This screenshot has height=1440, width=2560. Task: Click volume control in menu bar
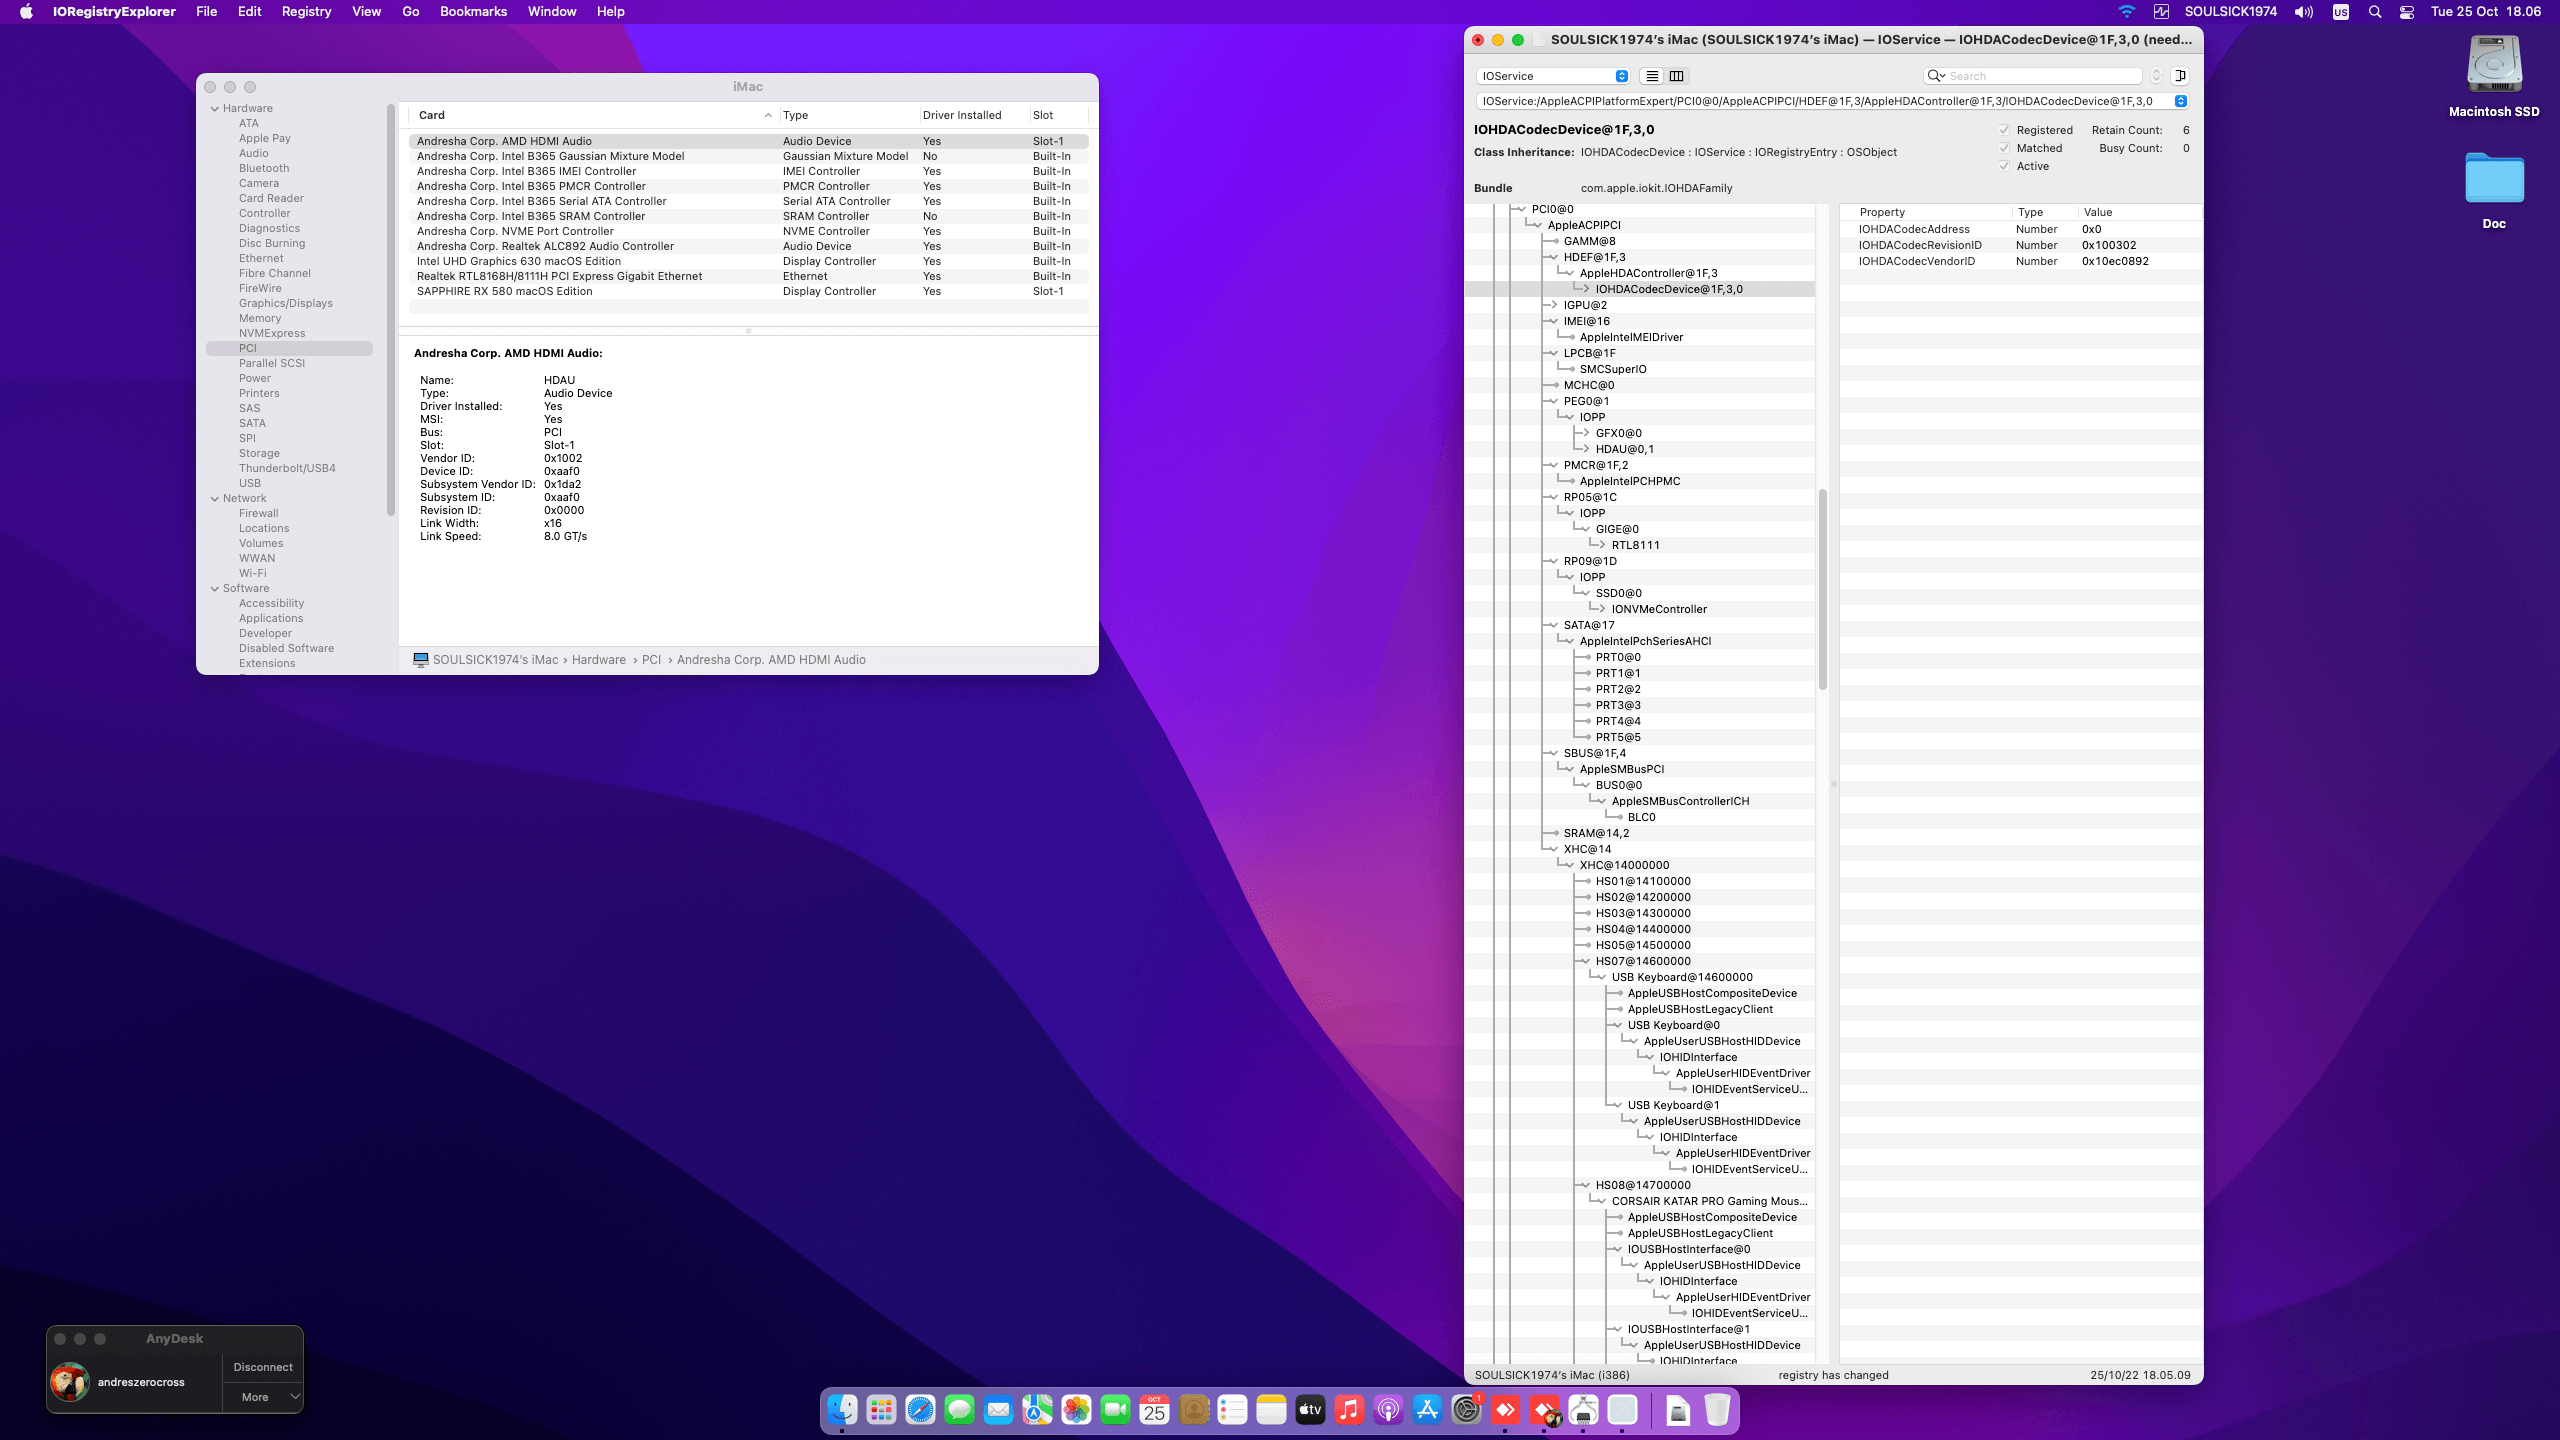tap(2304, 12)
